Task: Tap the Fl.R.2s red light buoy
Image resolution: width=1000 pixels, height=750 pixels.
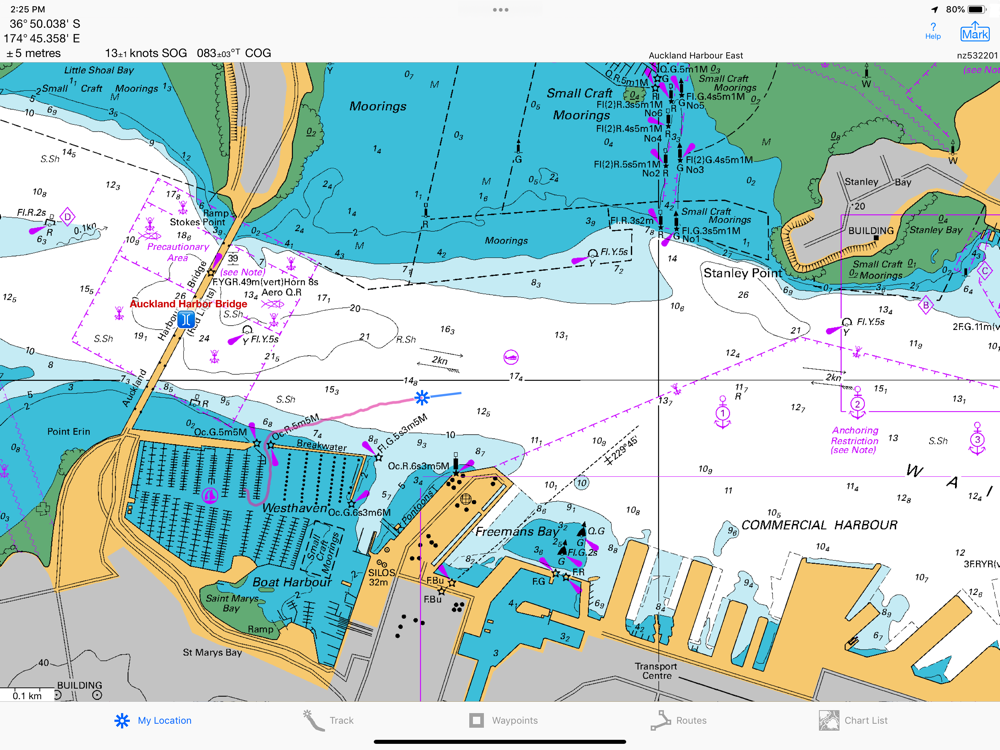Action: (x=50, y=225)
